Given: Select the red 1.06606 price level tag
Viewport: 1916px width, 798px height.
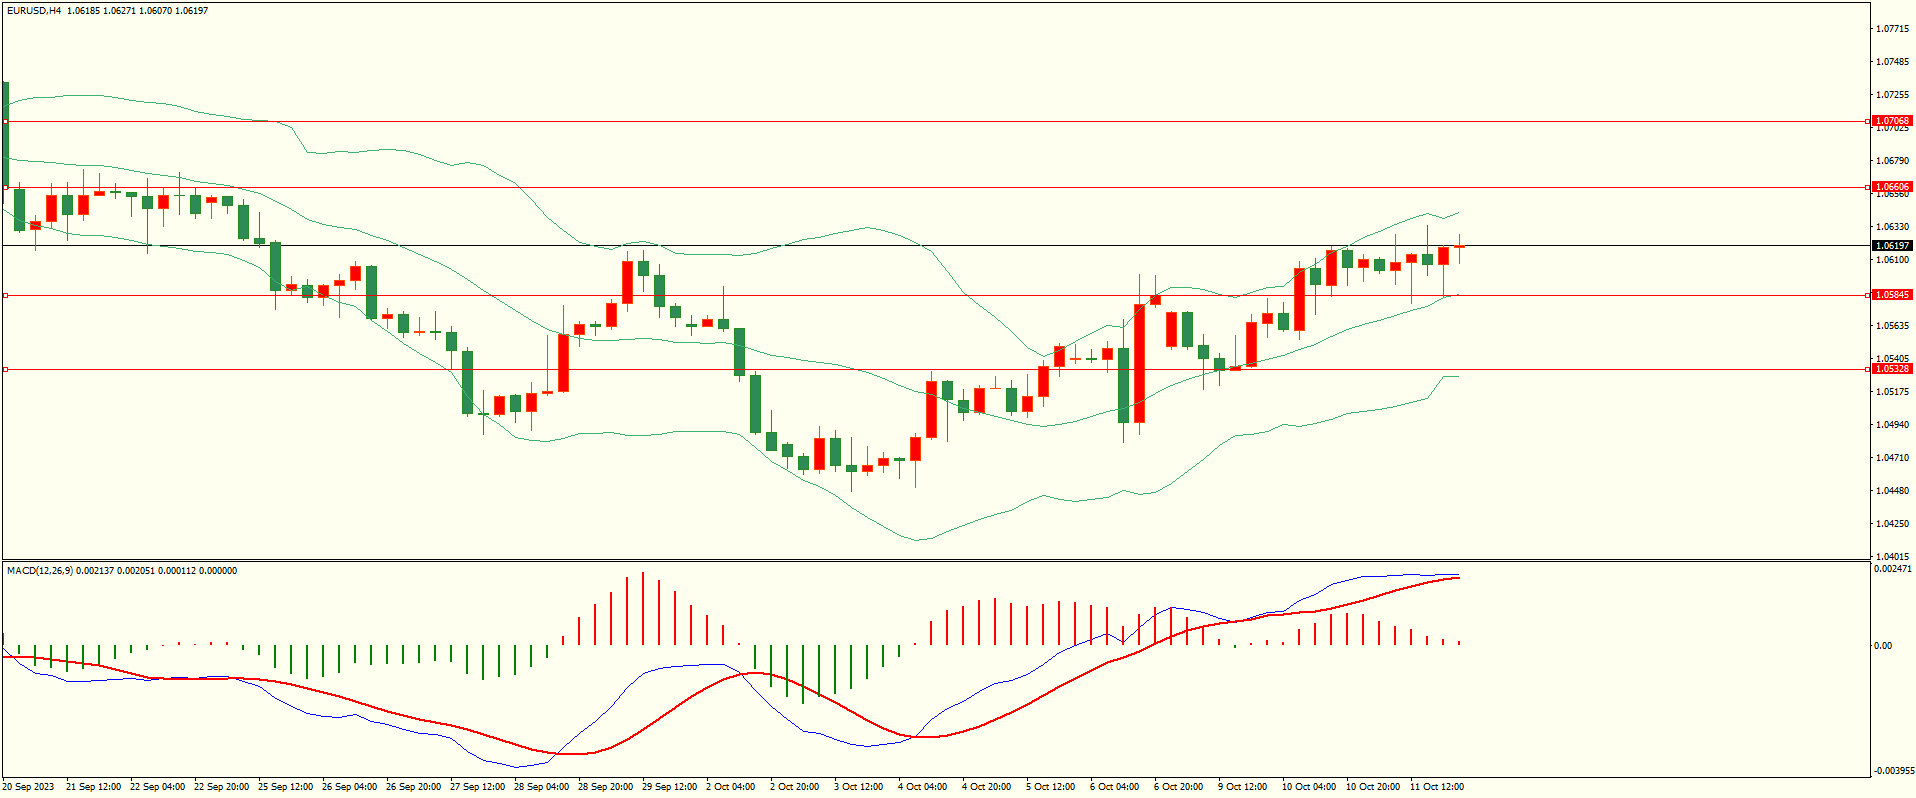Looking at the screenshot, I should [x=1892, y=187].
